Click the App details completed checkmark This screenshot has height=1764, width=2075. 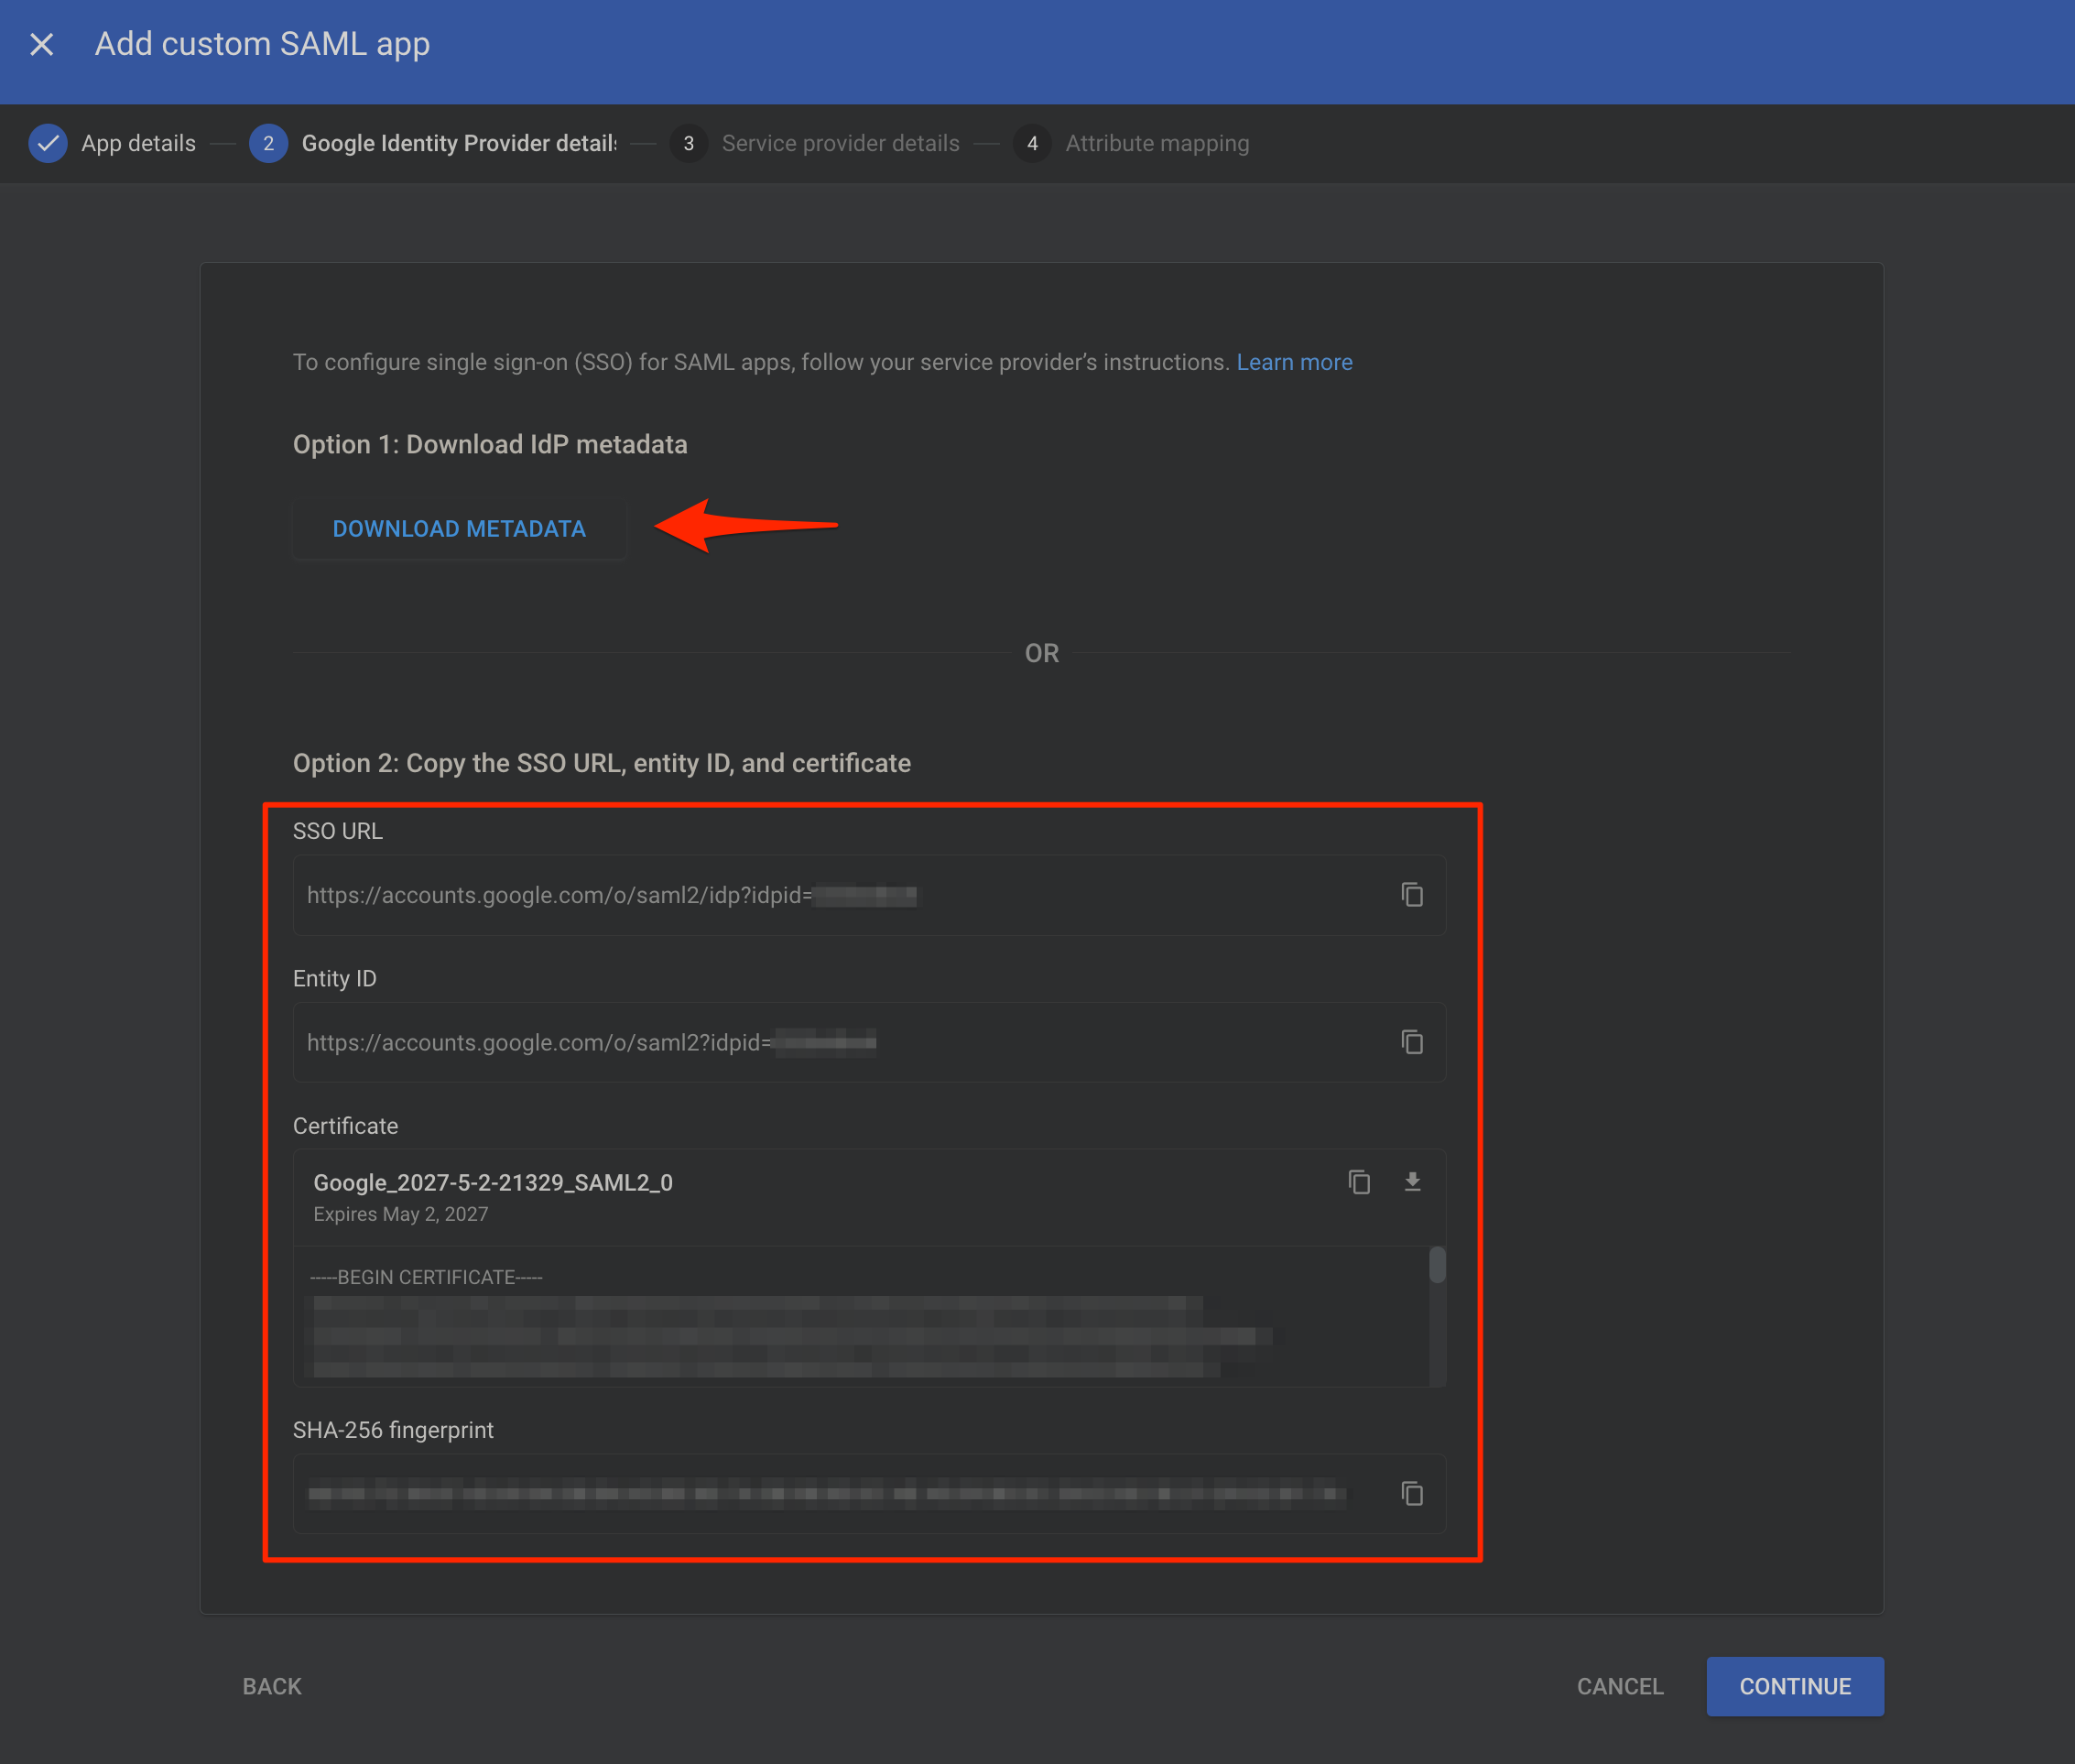[48, 143]
